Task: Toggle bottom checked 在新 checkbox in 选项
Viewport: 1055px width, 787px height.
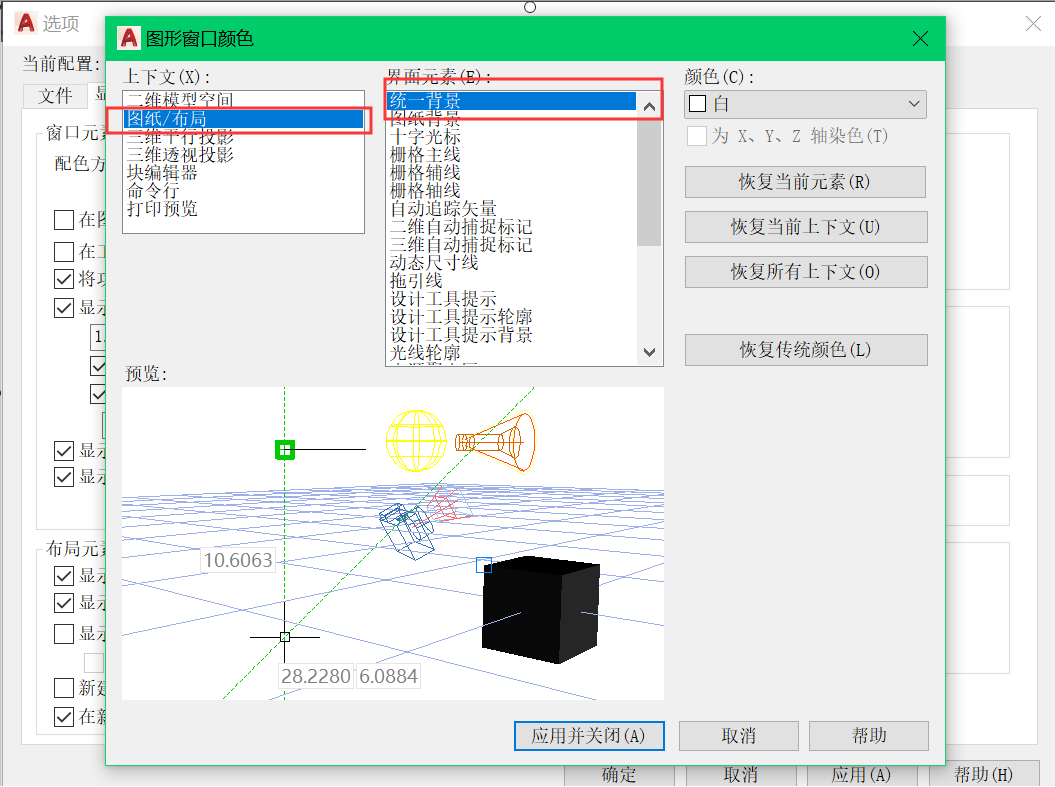Action: pyautogui.click(x=64, y=716)
